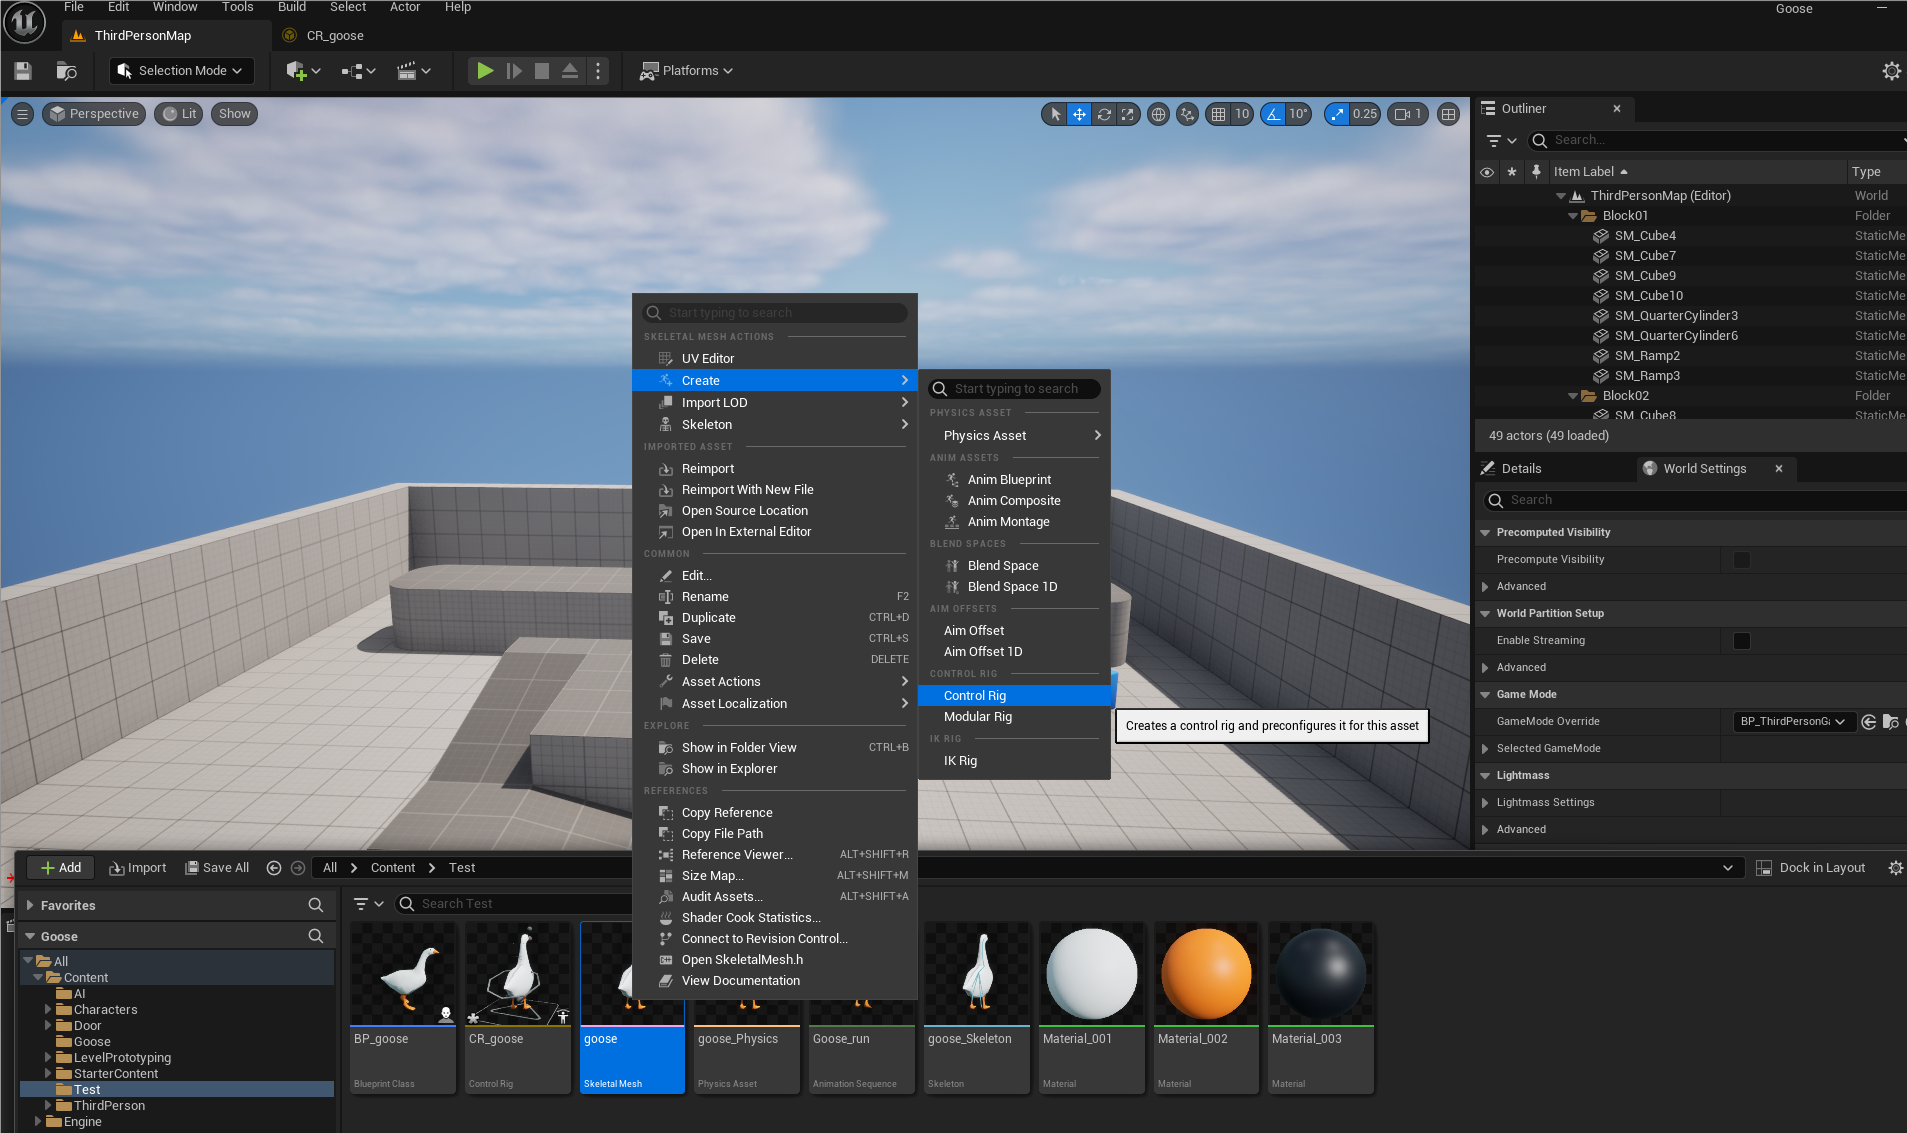The width and height of the screenshot is (1907, 1133).
Task: Open the Lit view mode menu
Action: tap(179, 114)
